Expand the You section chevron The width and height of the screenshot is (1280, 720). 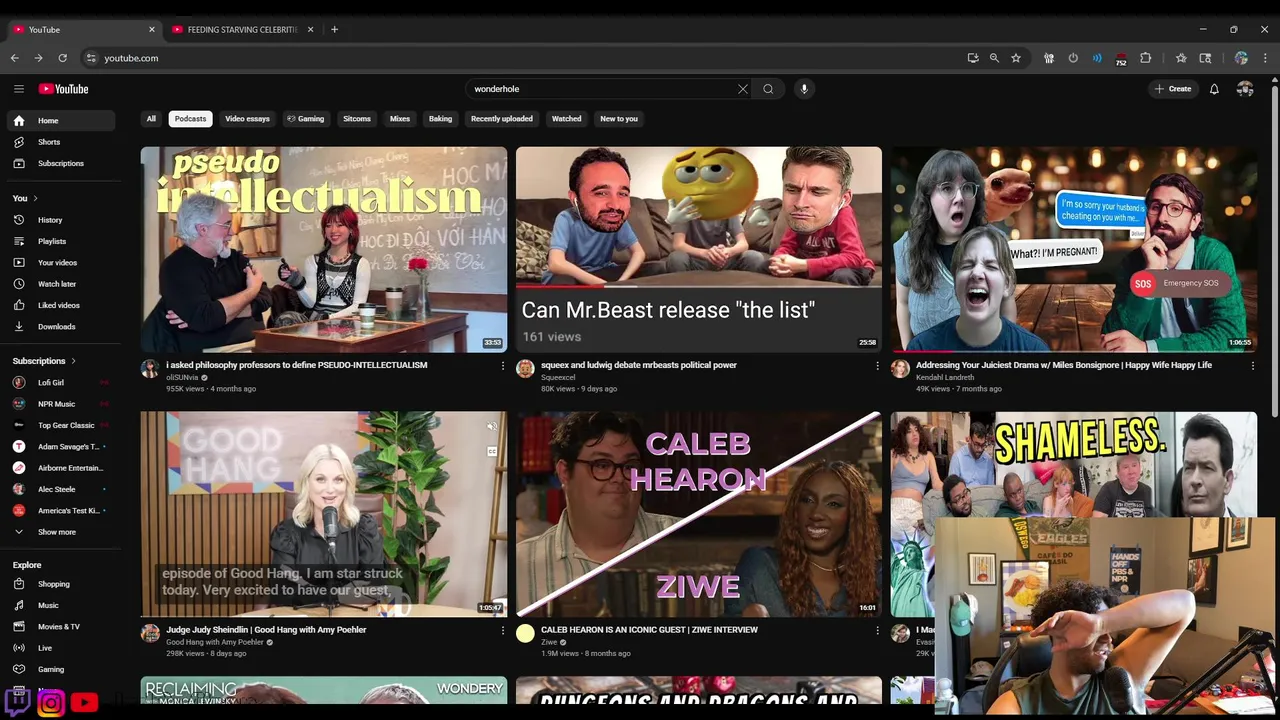(x=35, y=198)
